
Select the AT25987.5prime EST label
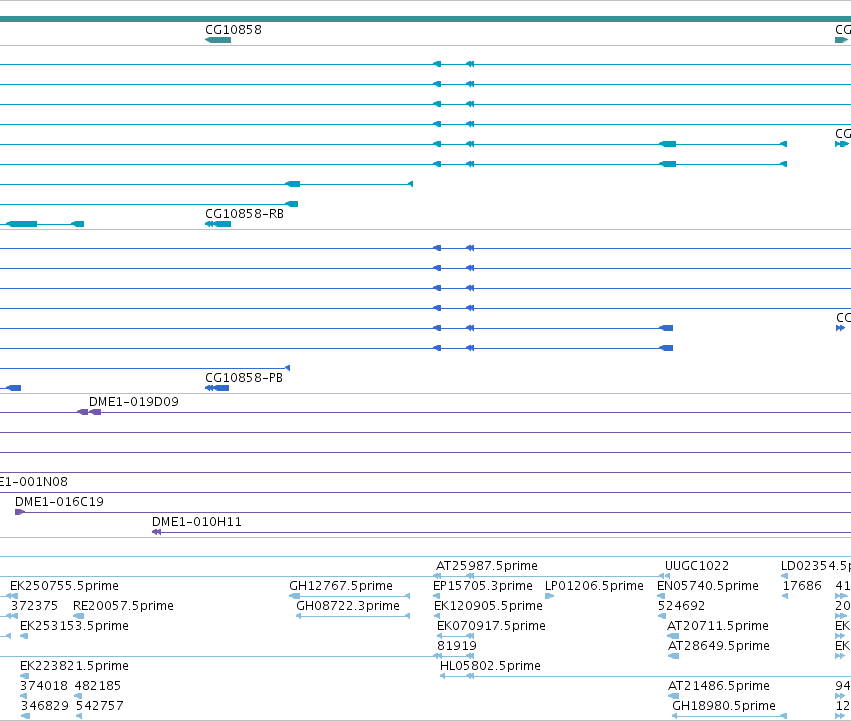pyautogui.click(x=487, y=566)
